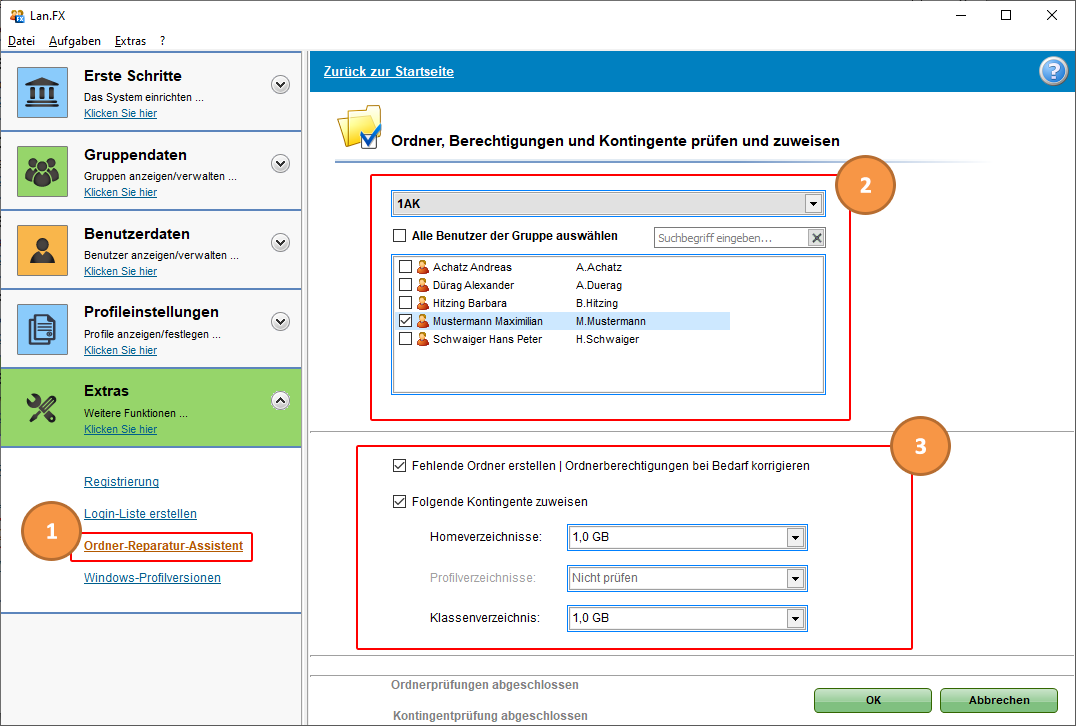
Task: Click the Profileinstellungen documents icon
Action: coord(42,330)
